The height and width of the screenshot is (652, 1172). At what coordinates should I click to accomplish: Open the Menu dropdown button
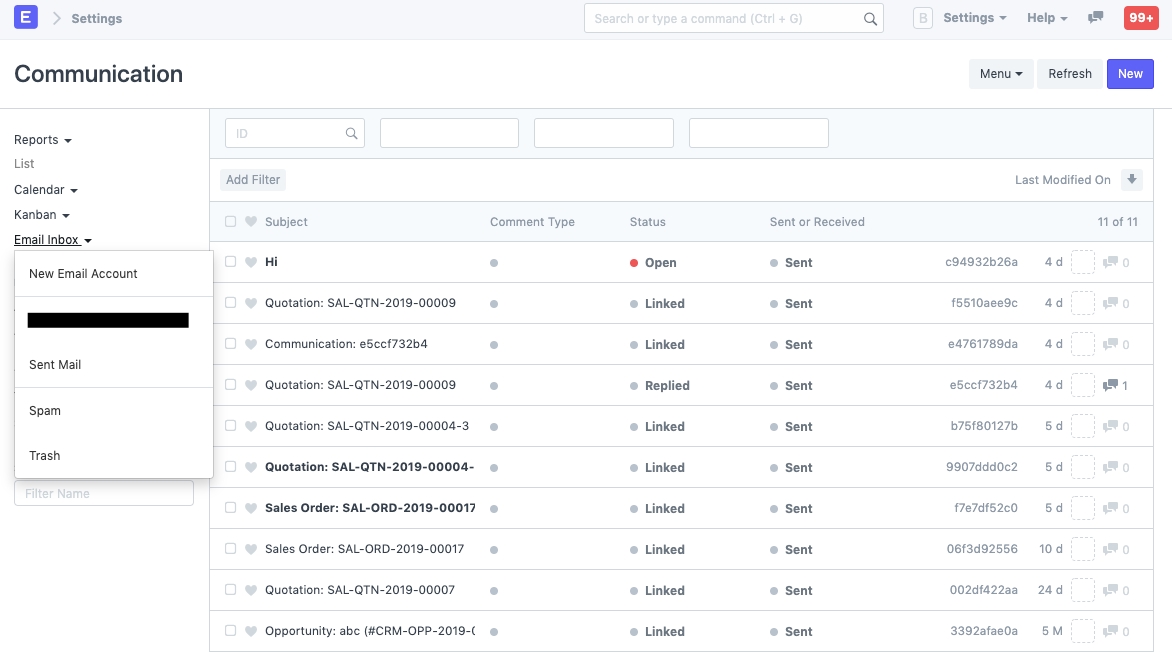point(1001,74)
